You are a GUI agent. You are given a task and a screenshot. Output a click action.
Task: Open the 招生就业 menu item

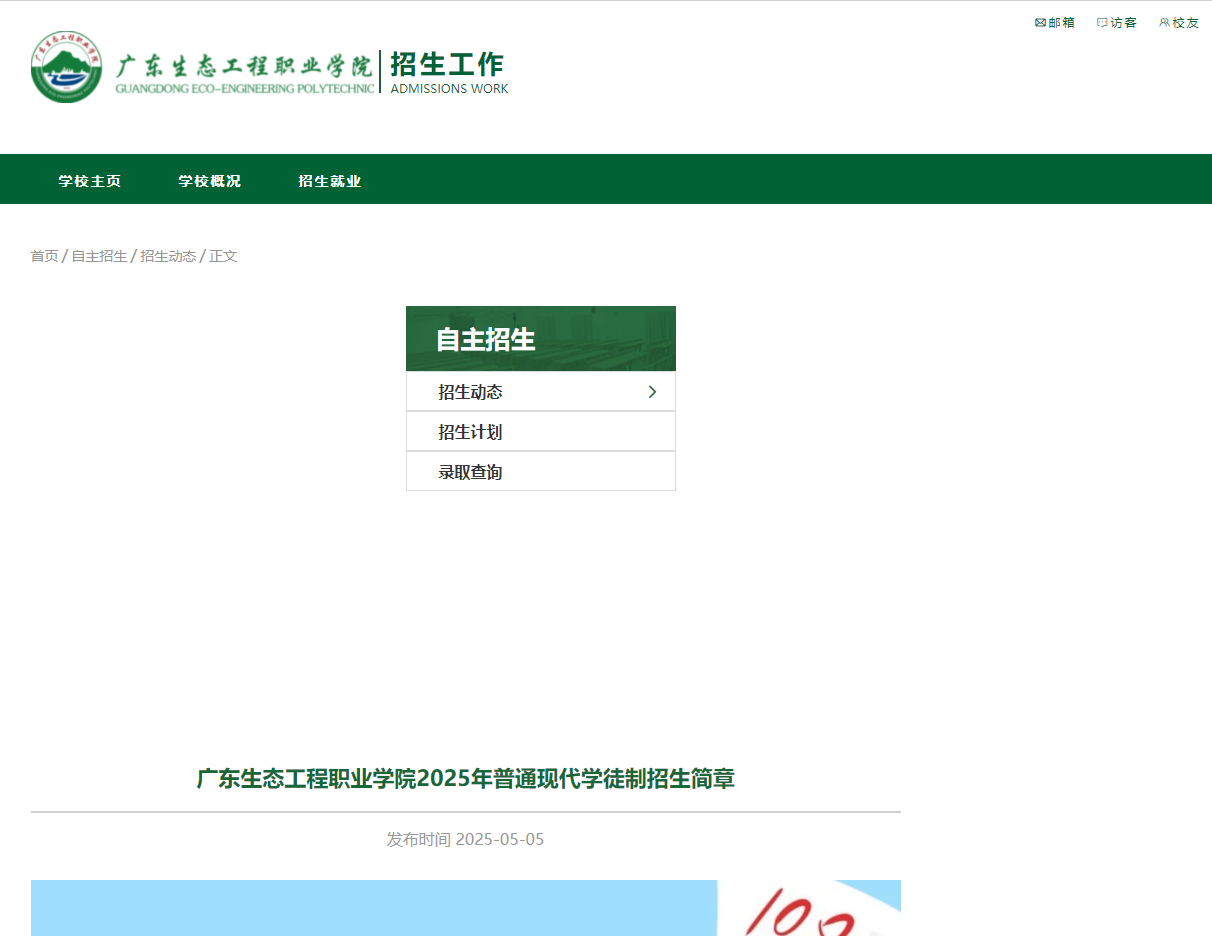tap(330, 181)
